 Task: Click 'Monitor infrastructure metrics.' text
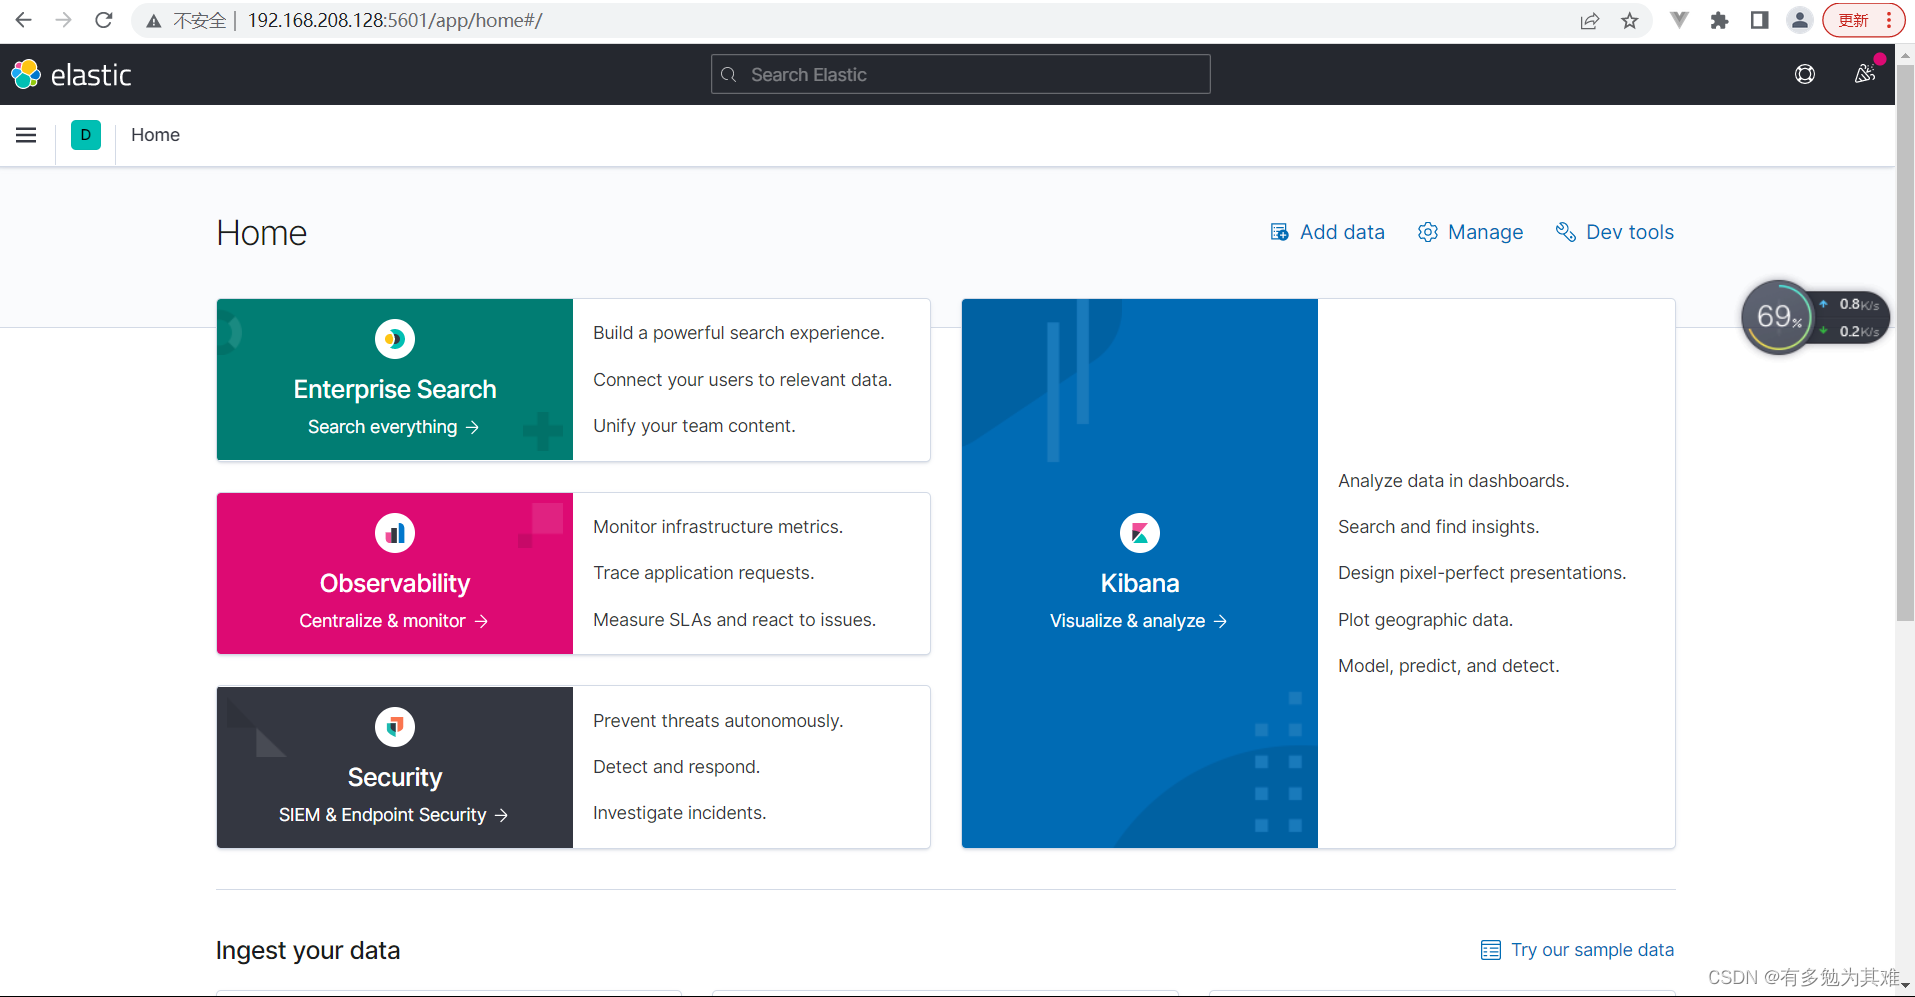(x=718, y=527)
